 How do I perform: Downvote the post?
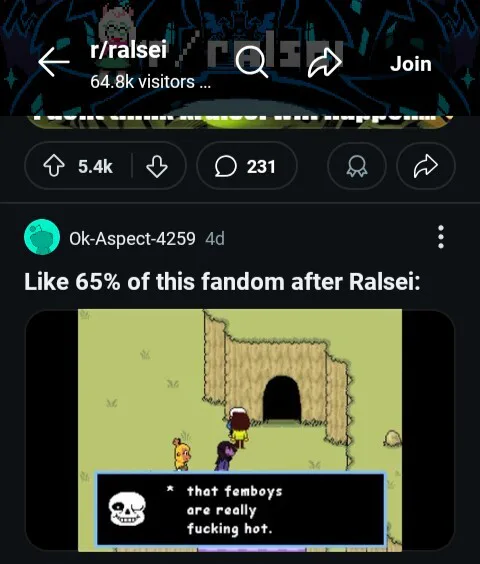(157, 166)
